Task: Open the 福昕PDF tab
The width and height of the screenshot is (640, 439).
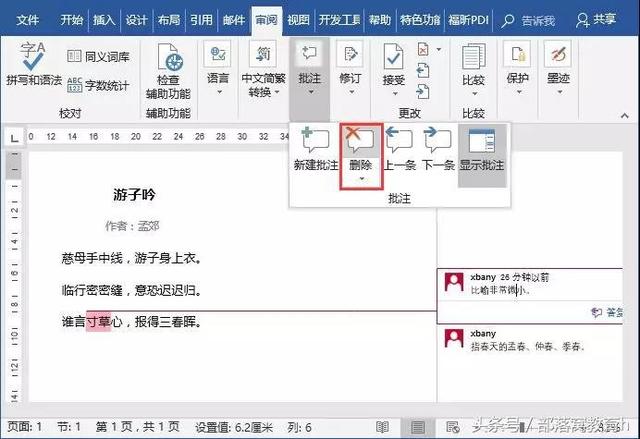Action: pyautogui.click(x=468, y=19)
